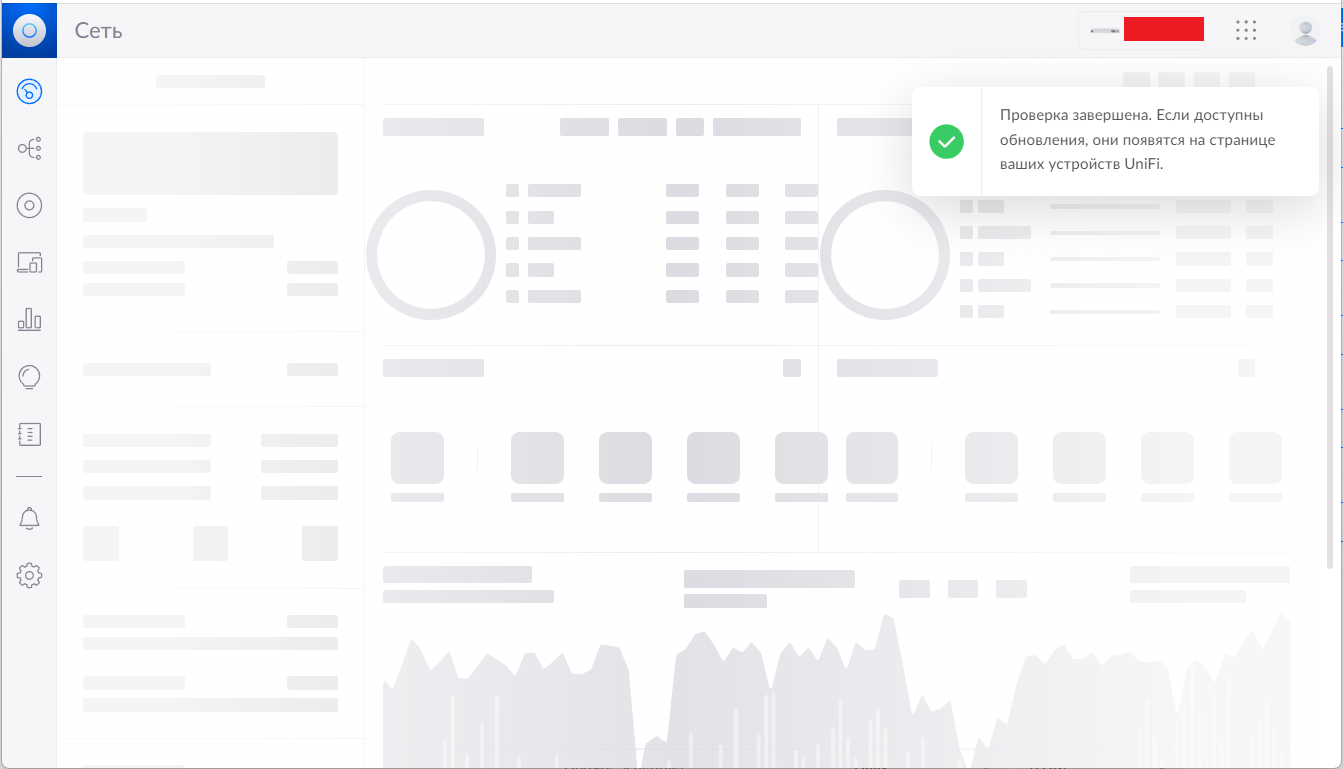Show Statistics via bar chart icon
Image resolution: width=1343 pixels, height=769 pixels.
[x=29, y=320]
